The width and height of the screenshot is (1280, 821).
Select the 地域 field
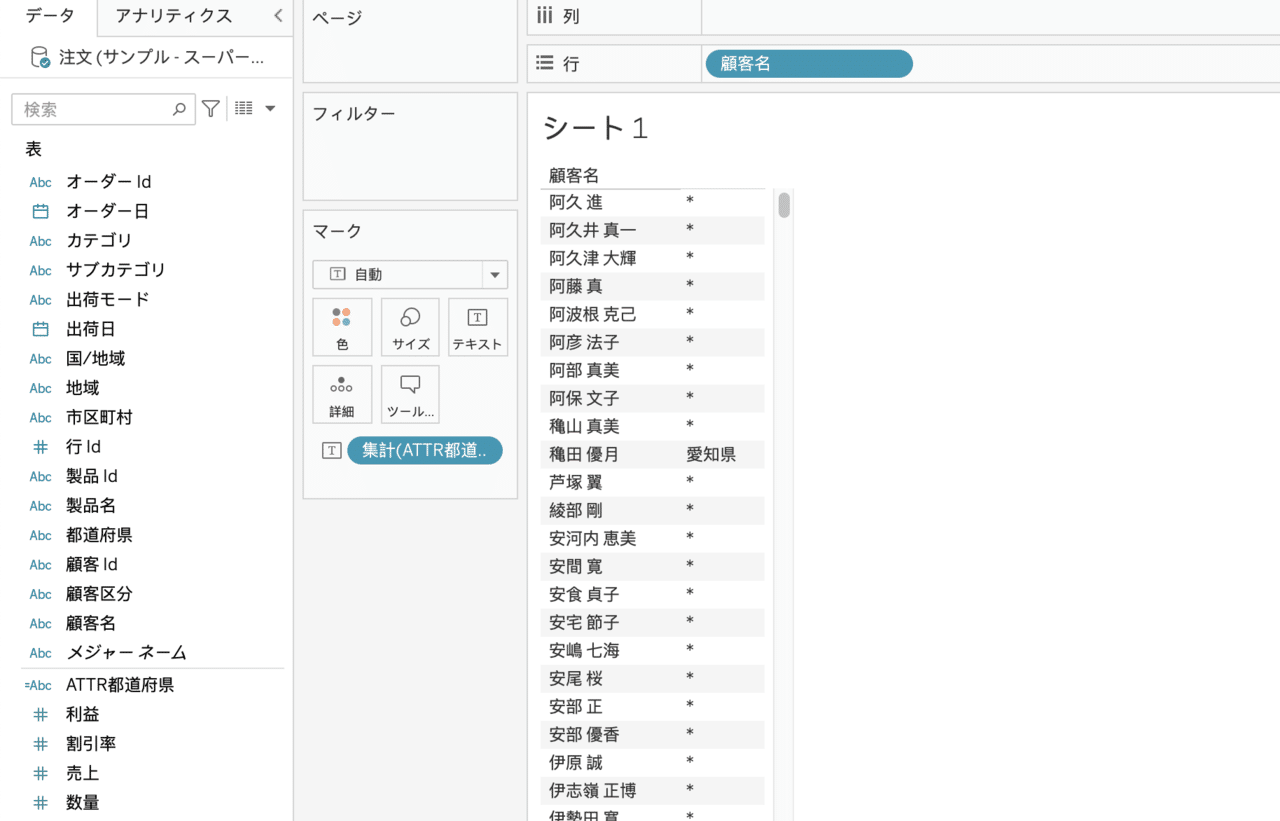coord(83,388)
